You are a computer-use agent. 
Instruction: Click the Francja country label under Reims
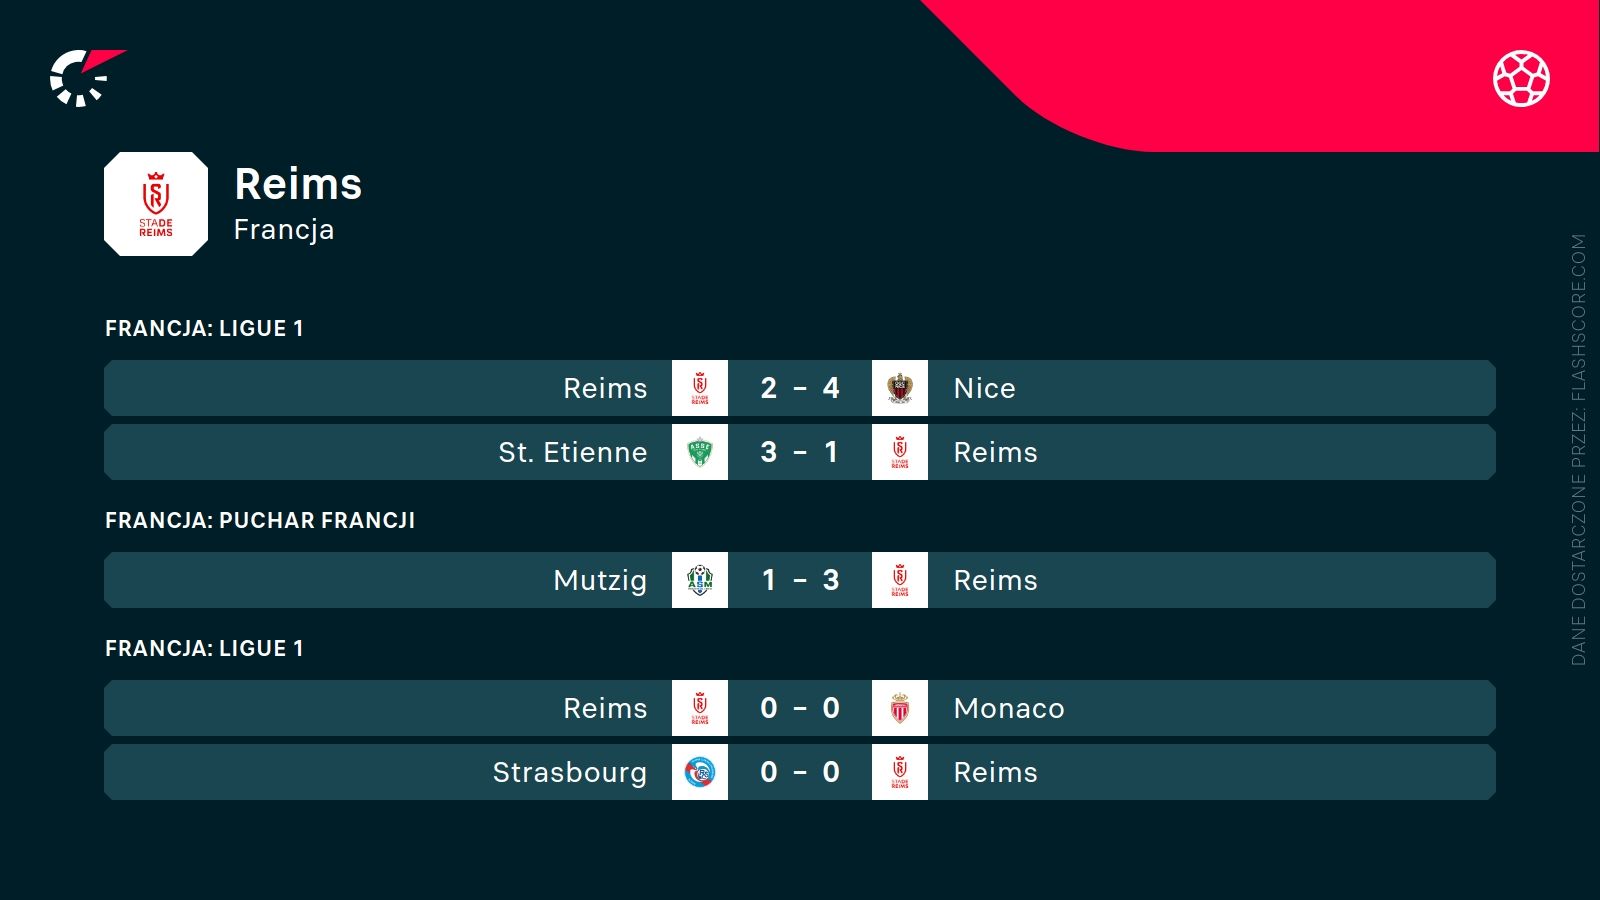[284, 230]
